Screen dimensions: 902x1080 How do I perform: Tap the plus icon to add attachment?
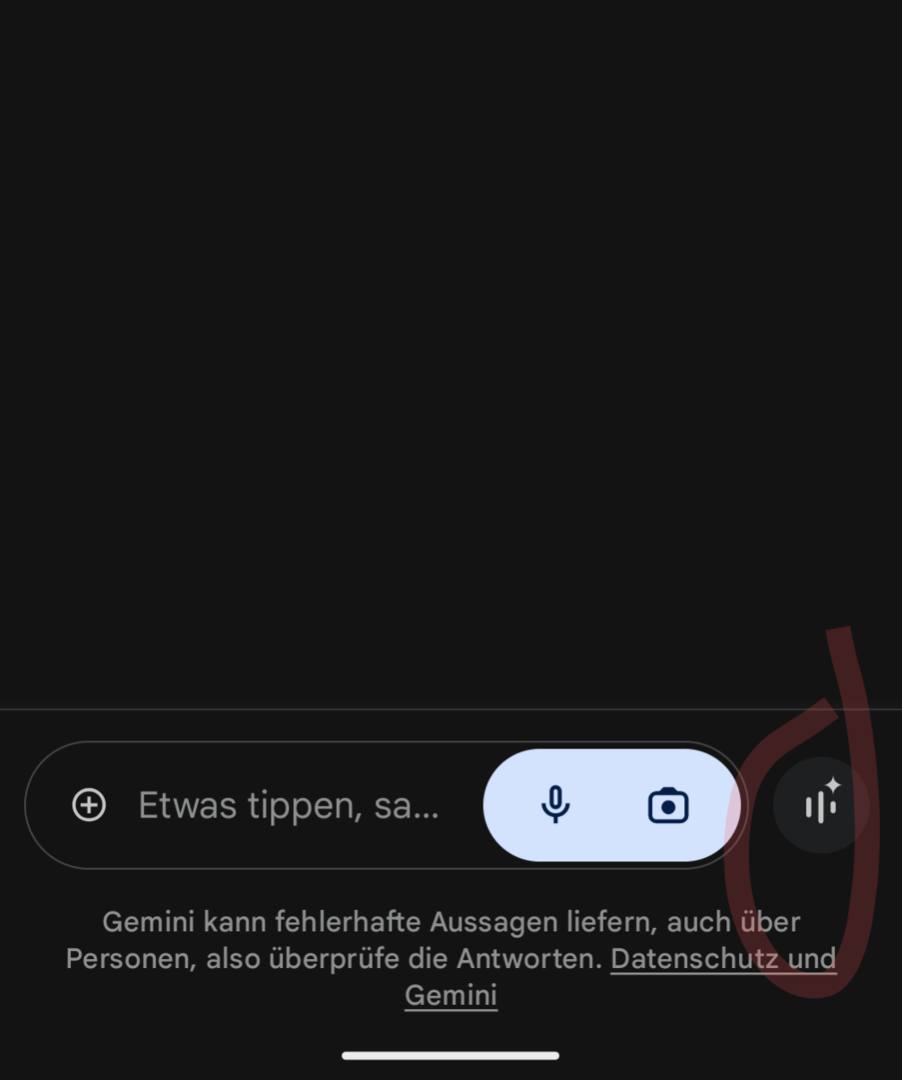point(89,805)
